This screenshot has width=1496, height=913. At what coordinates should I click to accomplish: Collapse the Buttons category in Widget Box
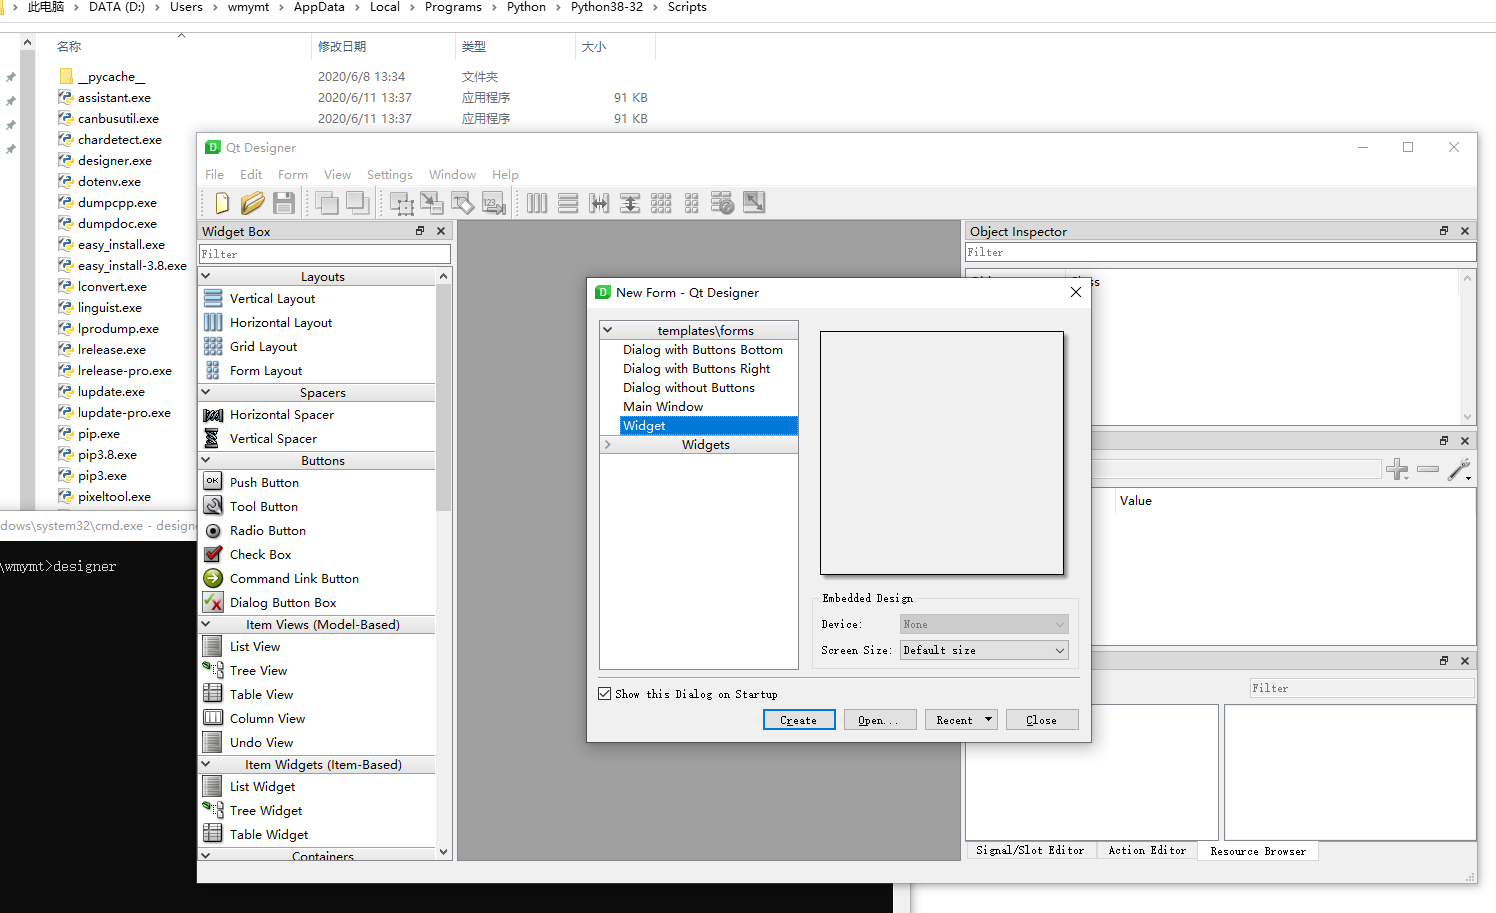206,460
